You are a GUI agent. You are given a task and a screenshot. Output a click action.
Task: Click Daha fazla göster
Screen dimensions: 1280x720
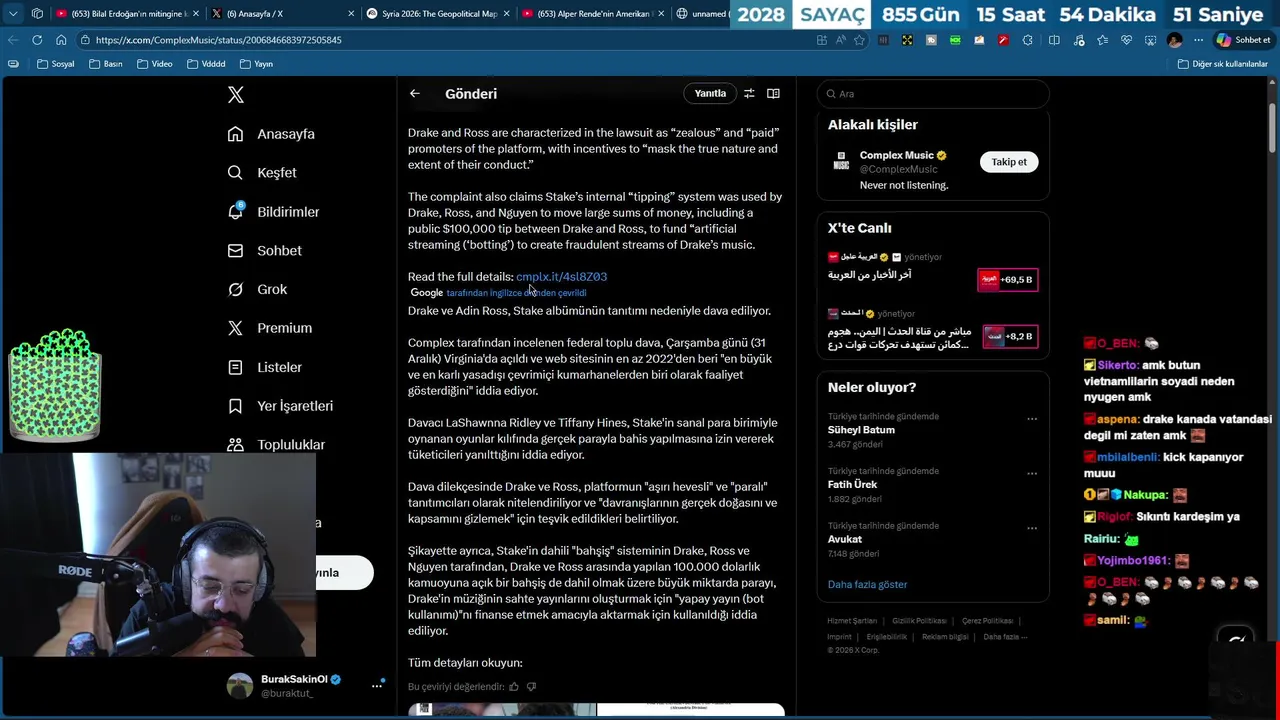tap(867, 584)
